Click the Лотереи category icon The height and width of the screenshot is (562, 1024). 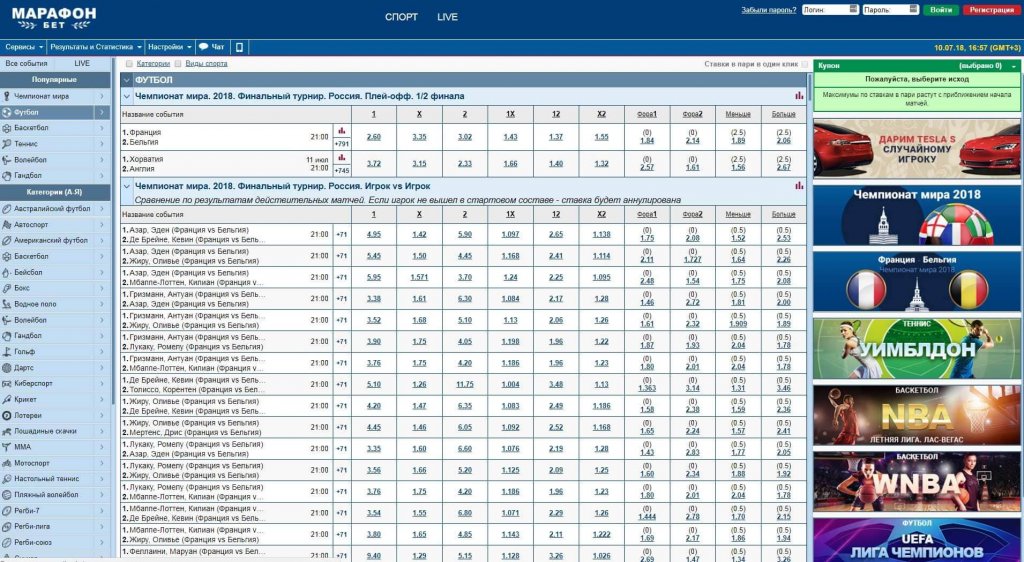(x=7, y=415)
